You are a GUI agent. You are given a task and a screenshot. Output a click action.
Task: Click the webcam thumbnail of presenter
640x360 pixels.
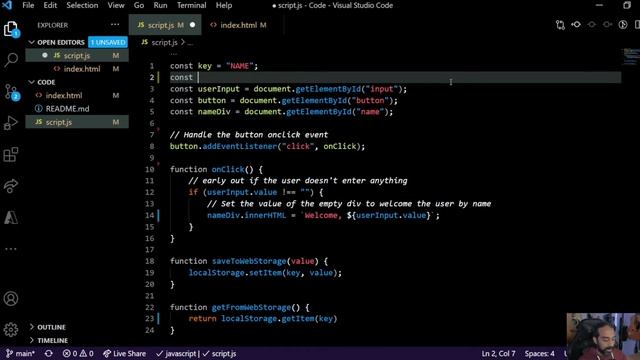pyautogui.click(x=603, y=336)
